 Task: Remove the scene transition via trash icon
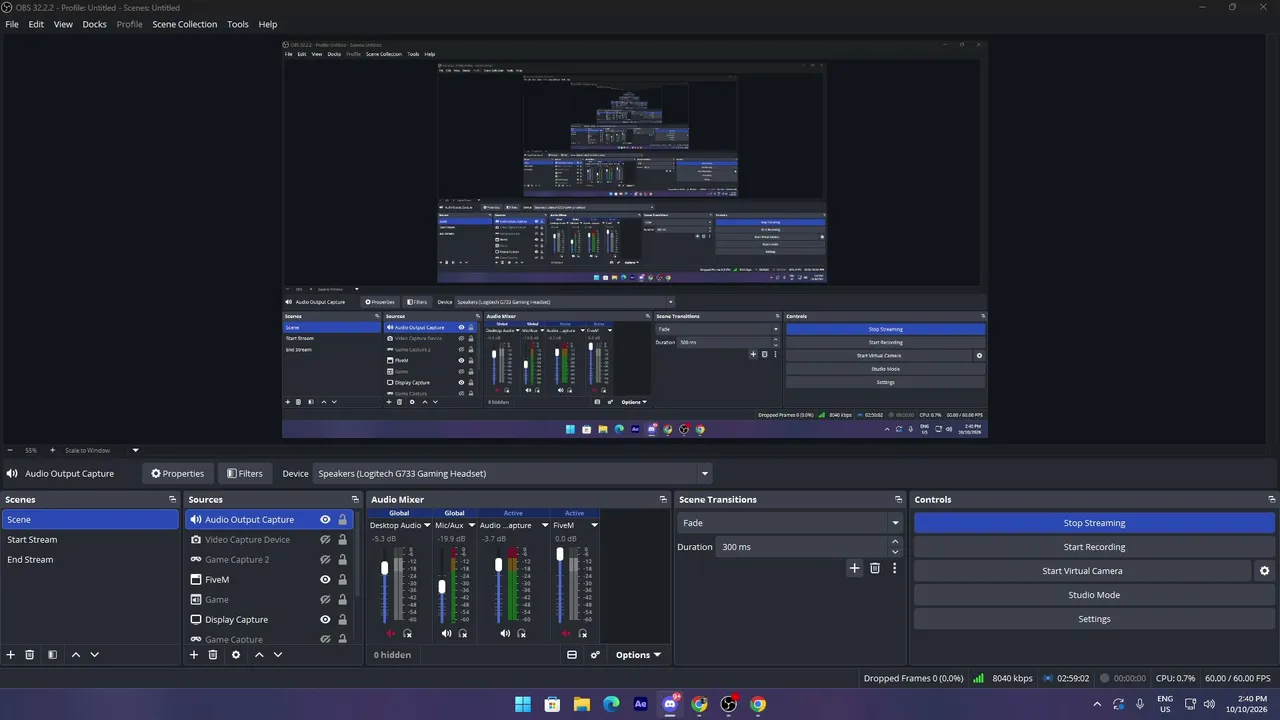[x=875, y=568]
